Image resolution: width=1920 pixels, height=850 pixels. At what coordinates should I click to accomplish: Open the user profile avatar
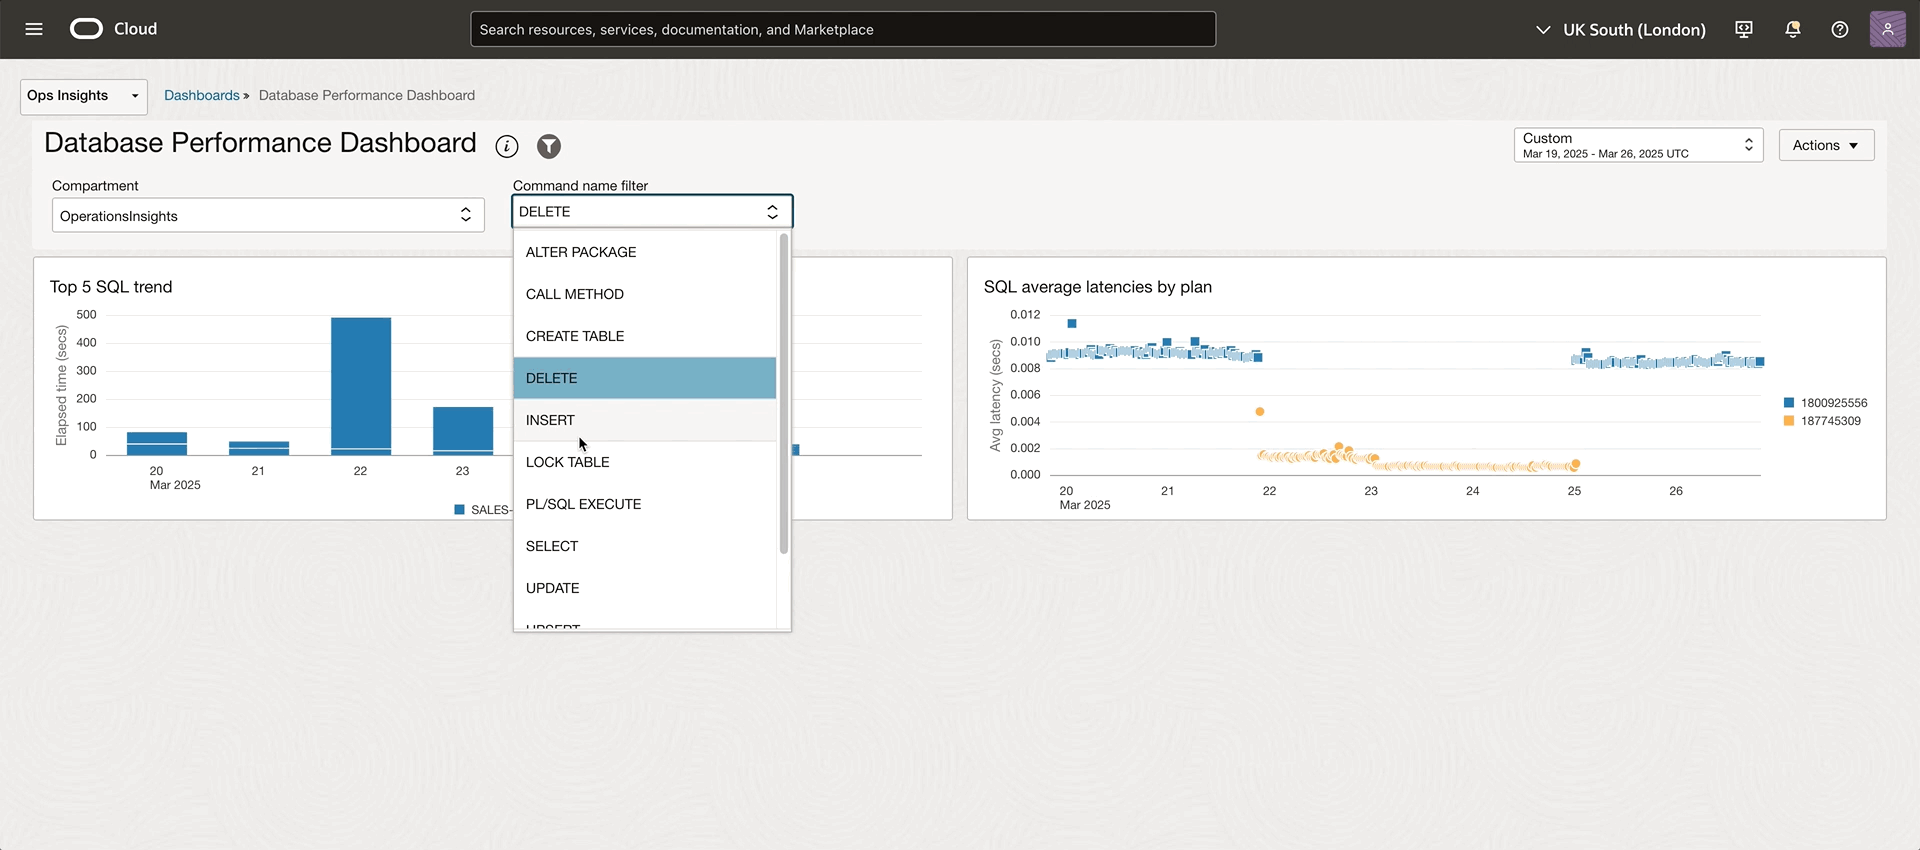[x=1887, y=30]
